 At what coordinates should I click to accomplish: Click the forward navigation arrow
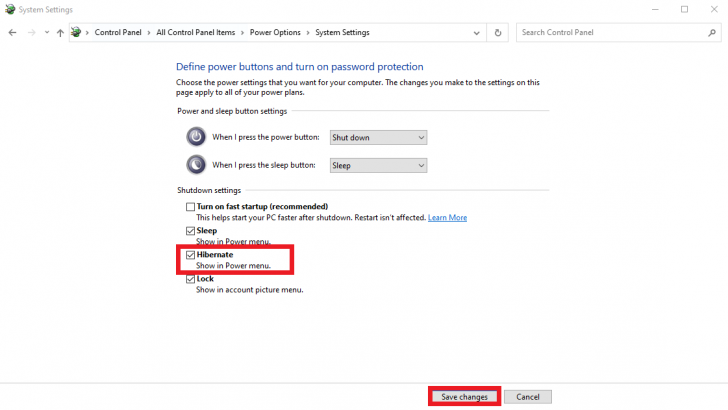click(x=31, y=33)
